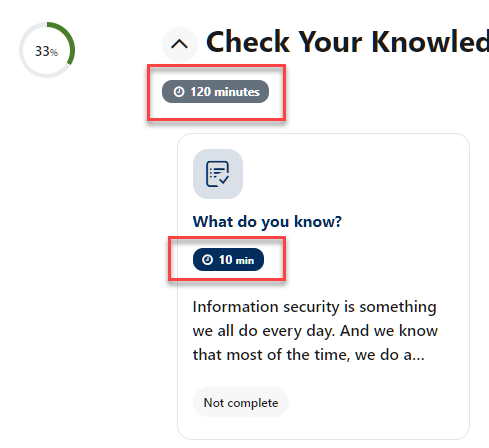The width and height of the screenshot is (489, 448).
Task: Click the 33% circular progress indicator
Action: point(47,50)
